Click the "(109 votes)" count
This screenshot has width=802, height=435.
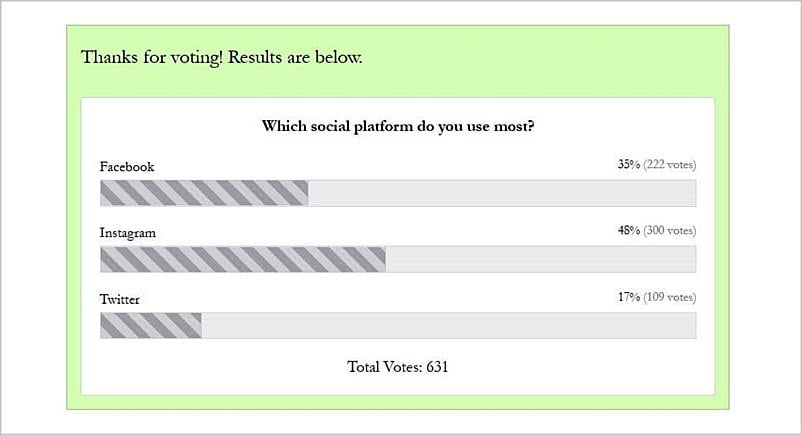669,297
